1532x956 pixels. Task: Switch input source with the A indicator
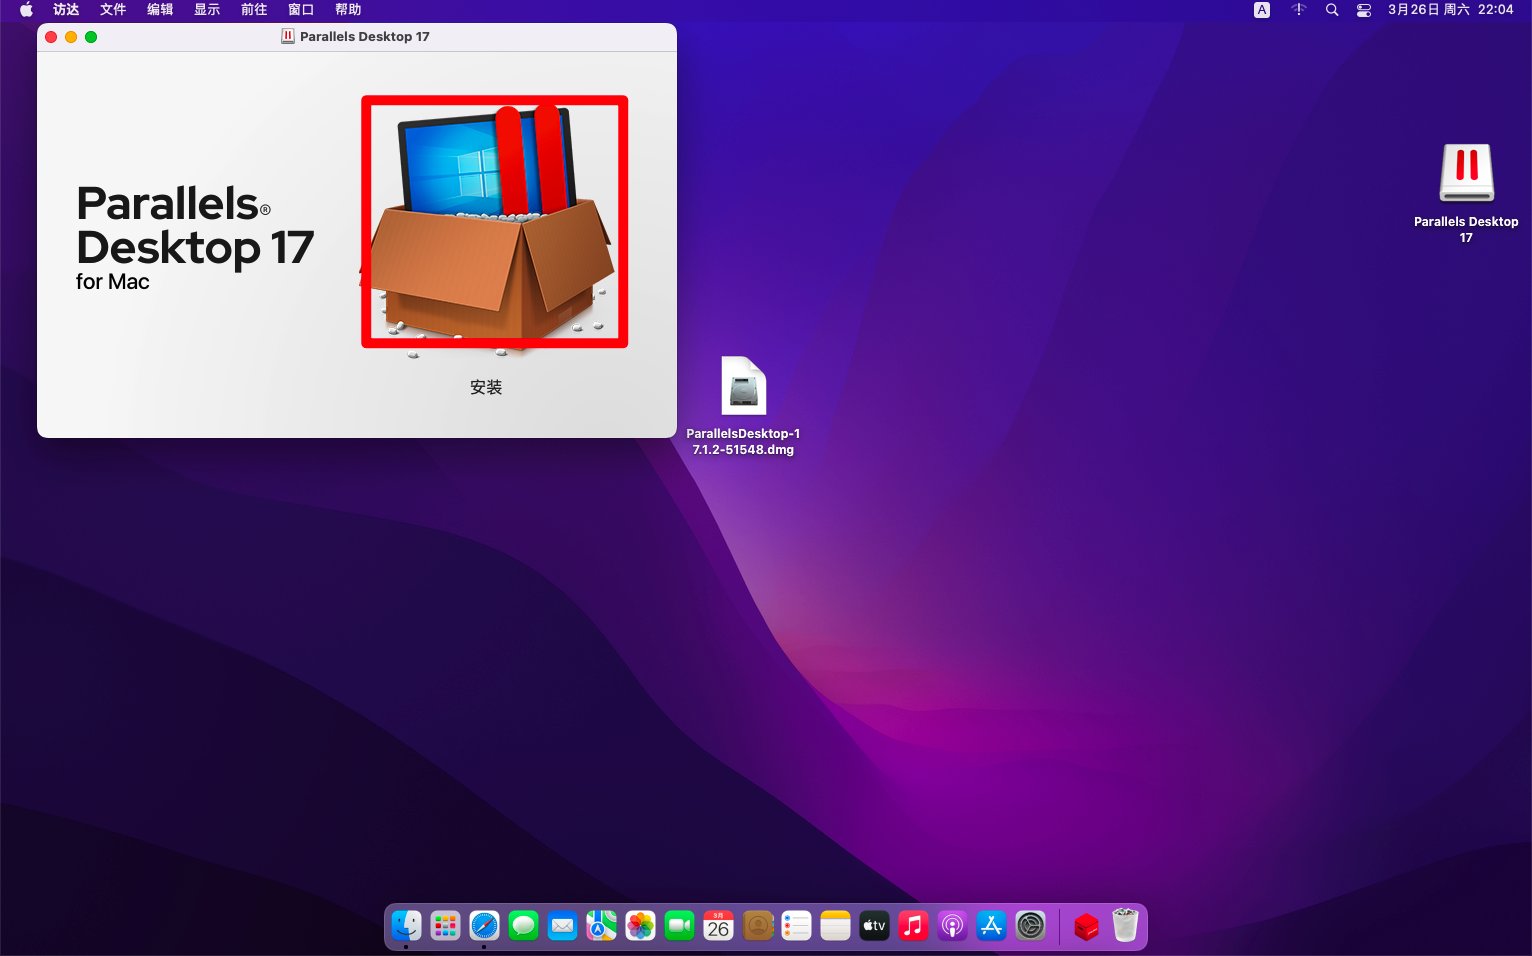(x=1262, y=10)
